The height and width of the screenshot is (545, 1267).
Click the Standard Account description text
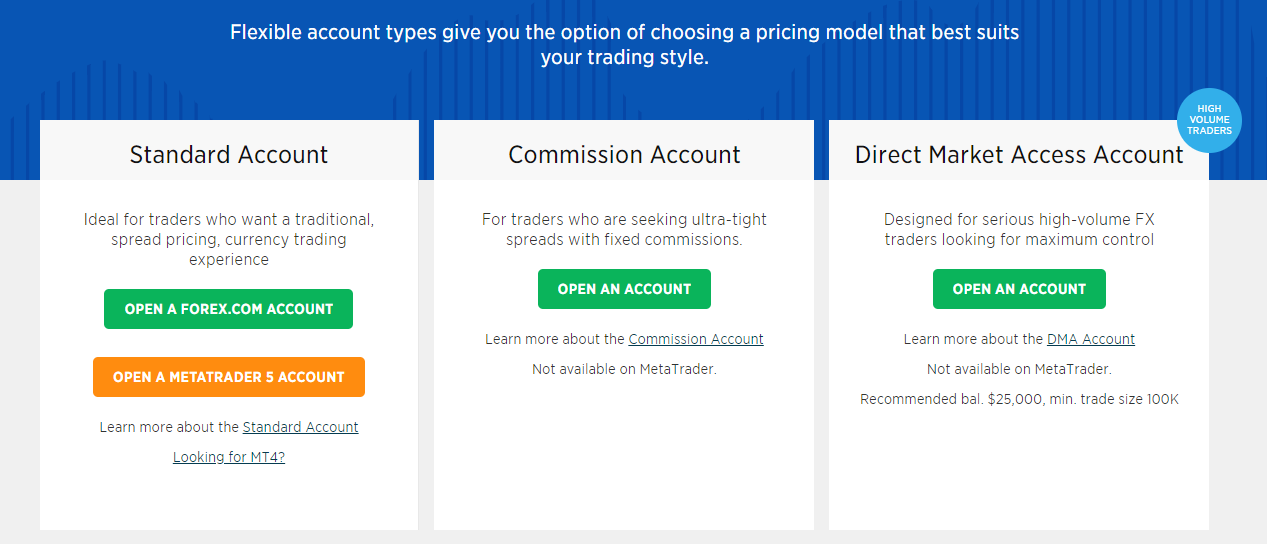(228, 239)
